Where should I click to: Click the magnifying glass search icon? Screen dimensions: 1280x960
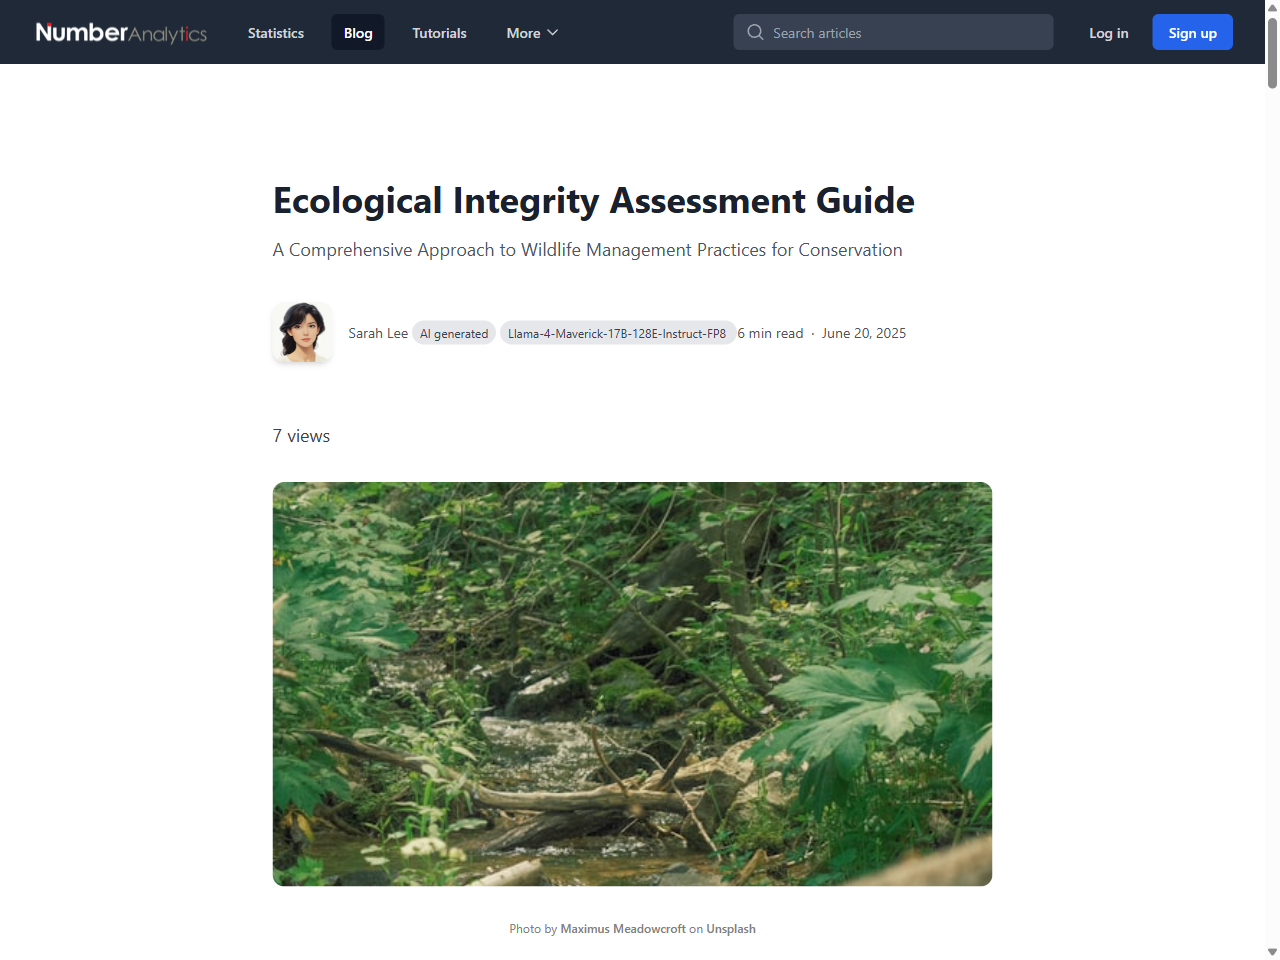pyautogui.click(x=755, y=32)
